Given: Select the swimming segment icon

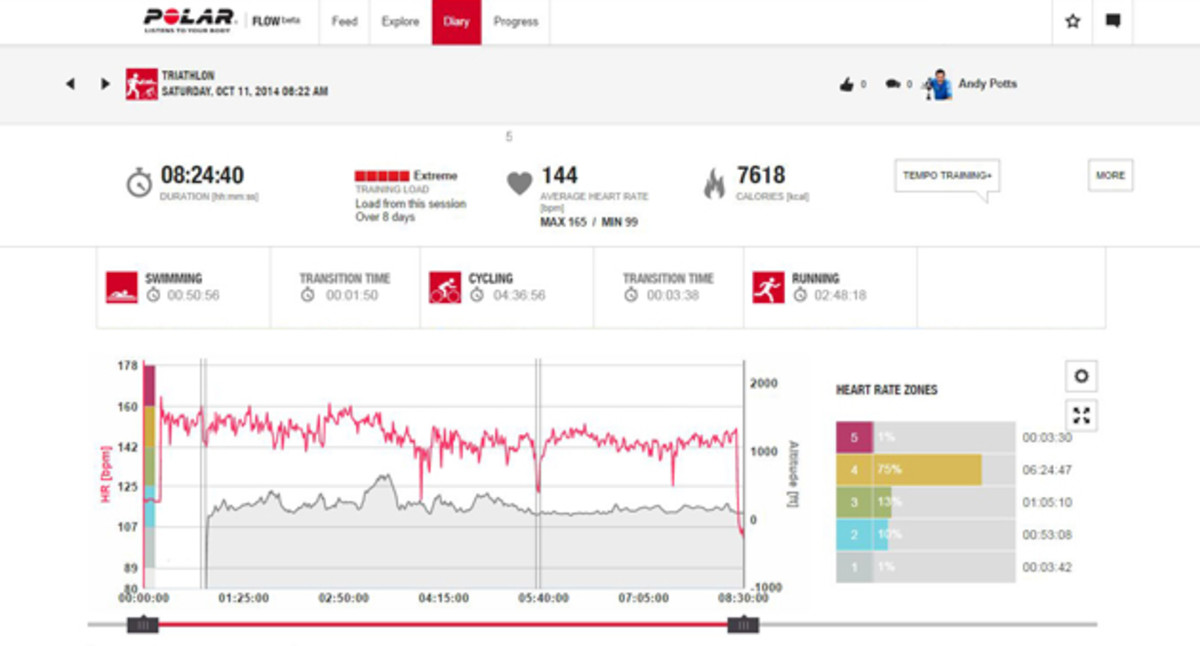Looking at the screenshot, I should coord(121,287).
